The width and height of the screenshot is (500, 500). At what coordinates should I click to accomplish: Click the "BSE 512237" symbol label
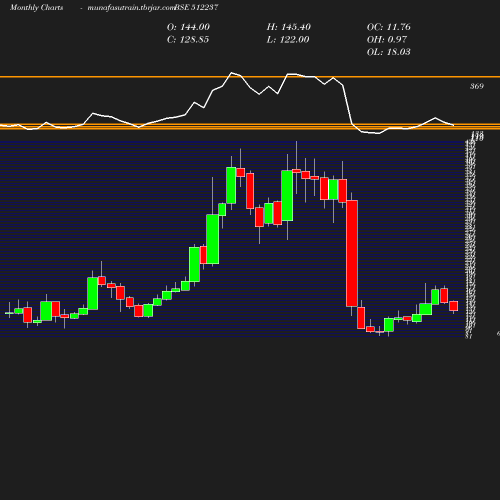[196, 7]
